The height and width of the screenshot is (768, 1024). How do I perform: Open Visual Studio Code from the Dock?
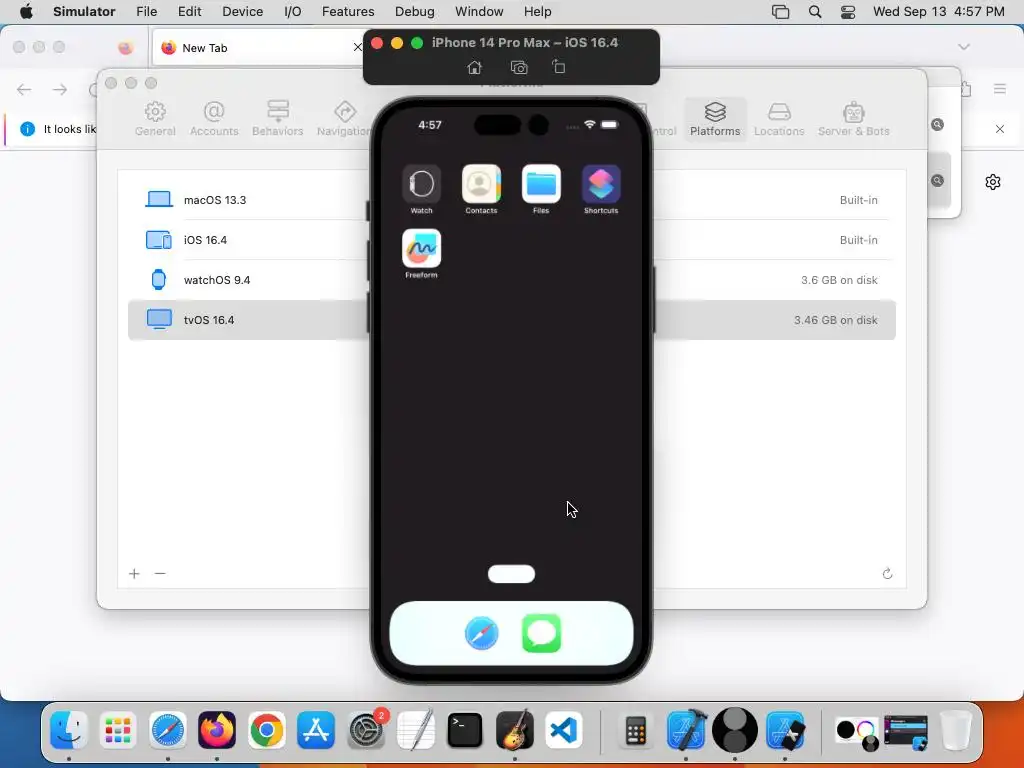click(564, 729)
